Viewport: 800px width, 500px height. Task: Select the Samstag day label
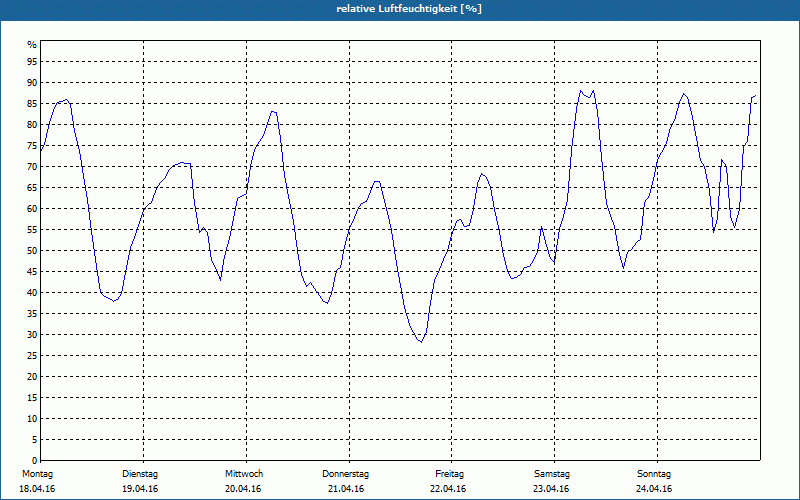[552, 474]
